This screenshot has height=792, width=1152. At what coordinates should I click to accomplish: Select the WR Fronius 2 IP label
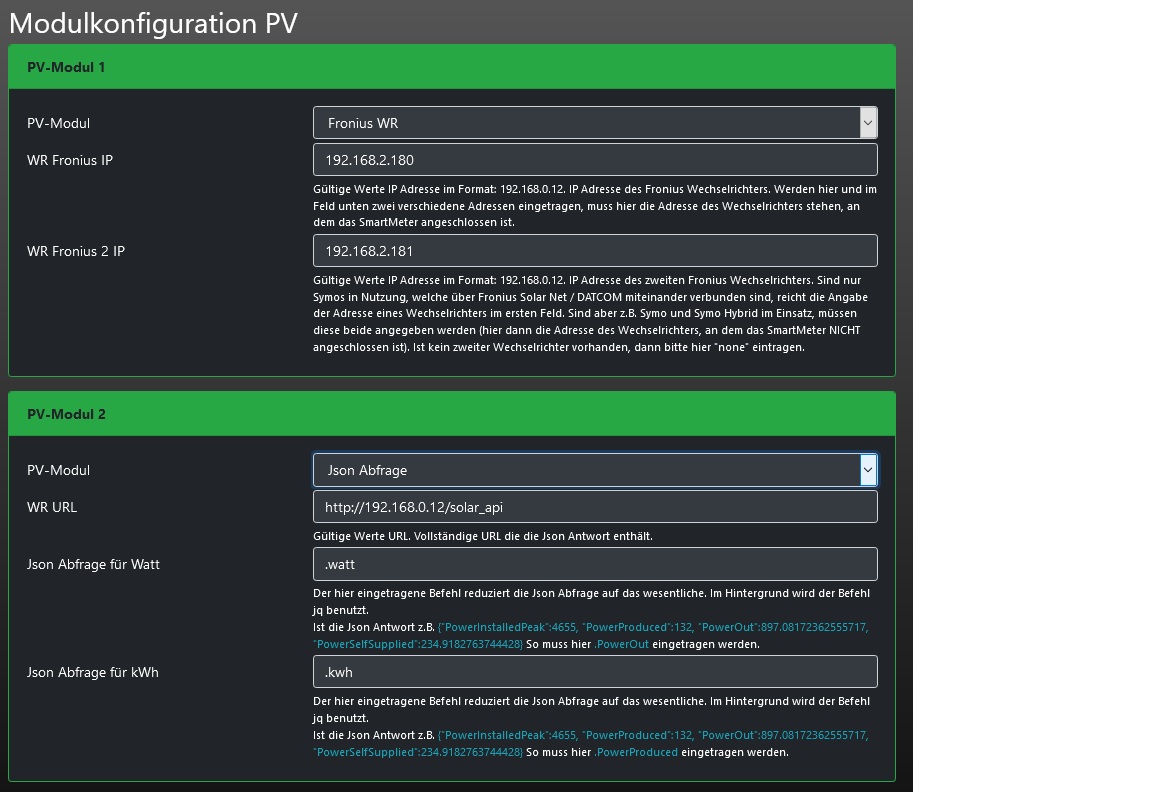click(x=76, y=251)
